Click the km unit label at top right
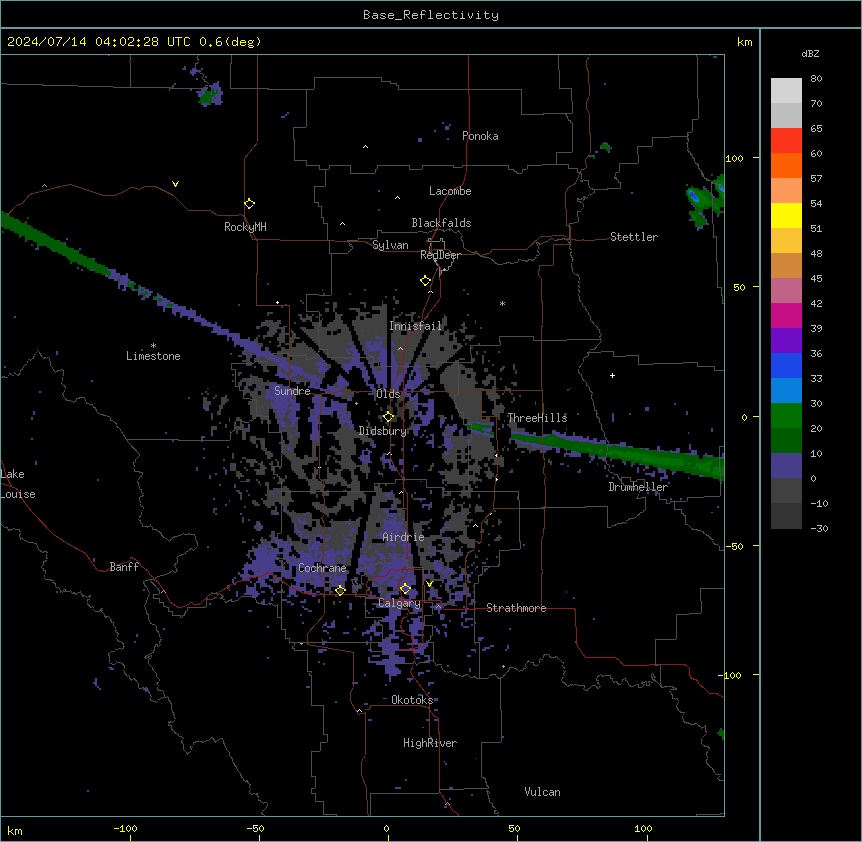This screenshot has height=842, width=862. coord(745,42)
